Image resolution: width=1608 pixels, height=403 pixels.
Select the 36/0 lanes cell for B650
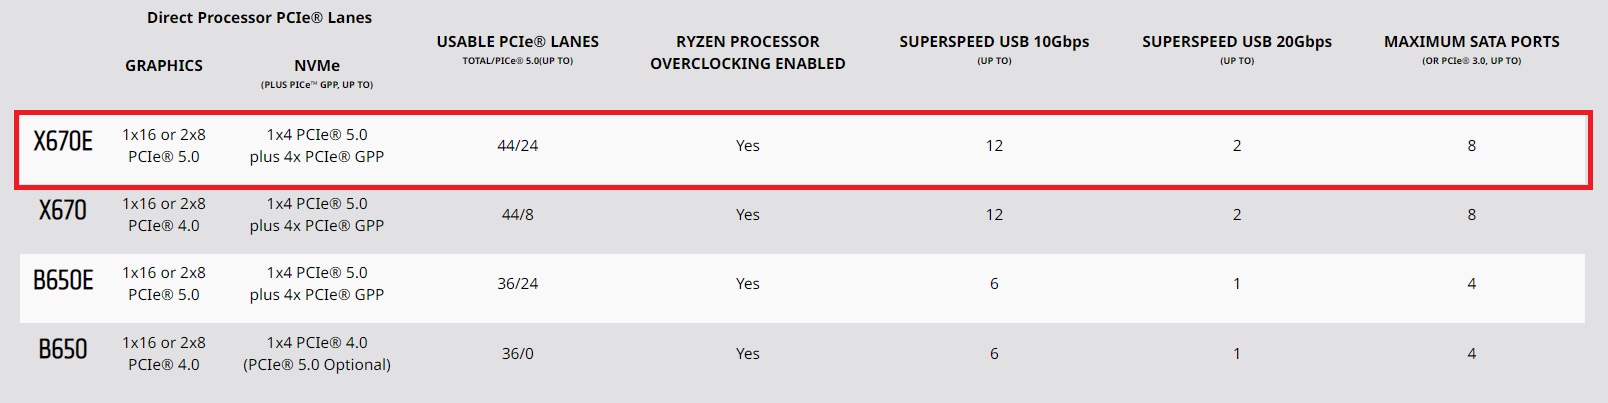[518, 353]
